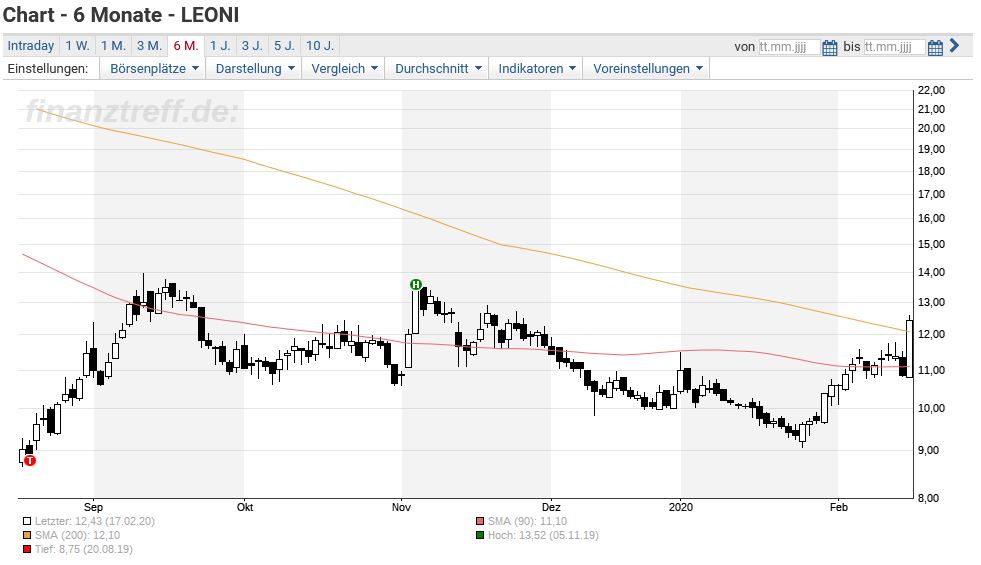Image resolution: width=981 pixels, height=565 pixels.
Task: Select the 6 M. timeframe tab
Action: click(x=186, y=46)
